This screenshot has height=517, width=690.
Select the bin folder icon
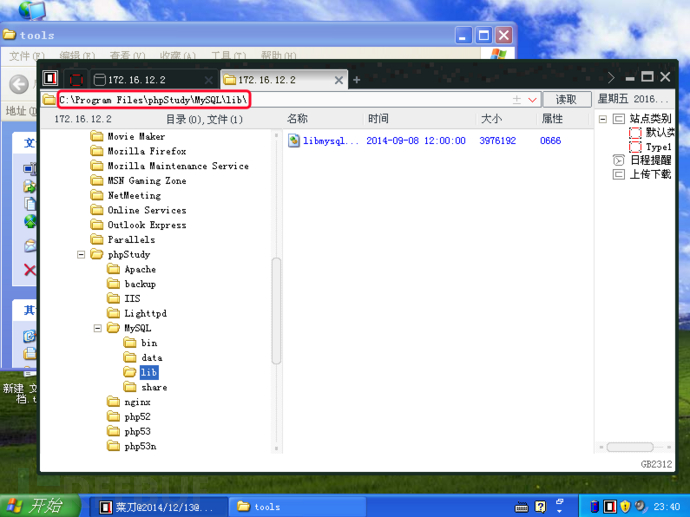(130, 343)
